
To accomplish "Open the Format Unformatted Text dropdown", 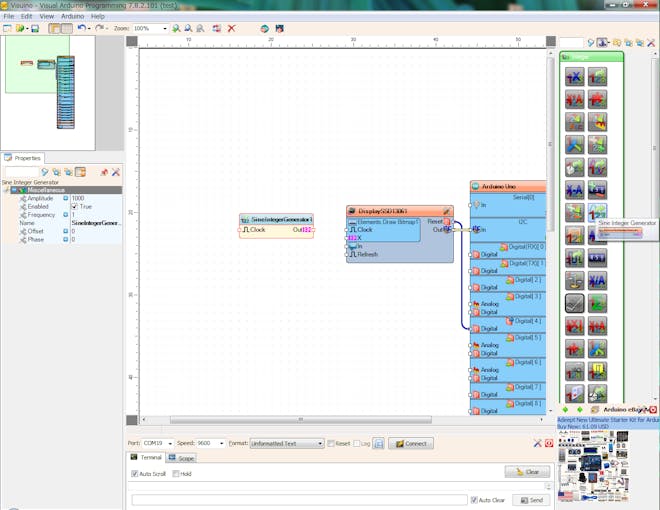I will (287, 444).
